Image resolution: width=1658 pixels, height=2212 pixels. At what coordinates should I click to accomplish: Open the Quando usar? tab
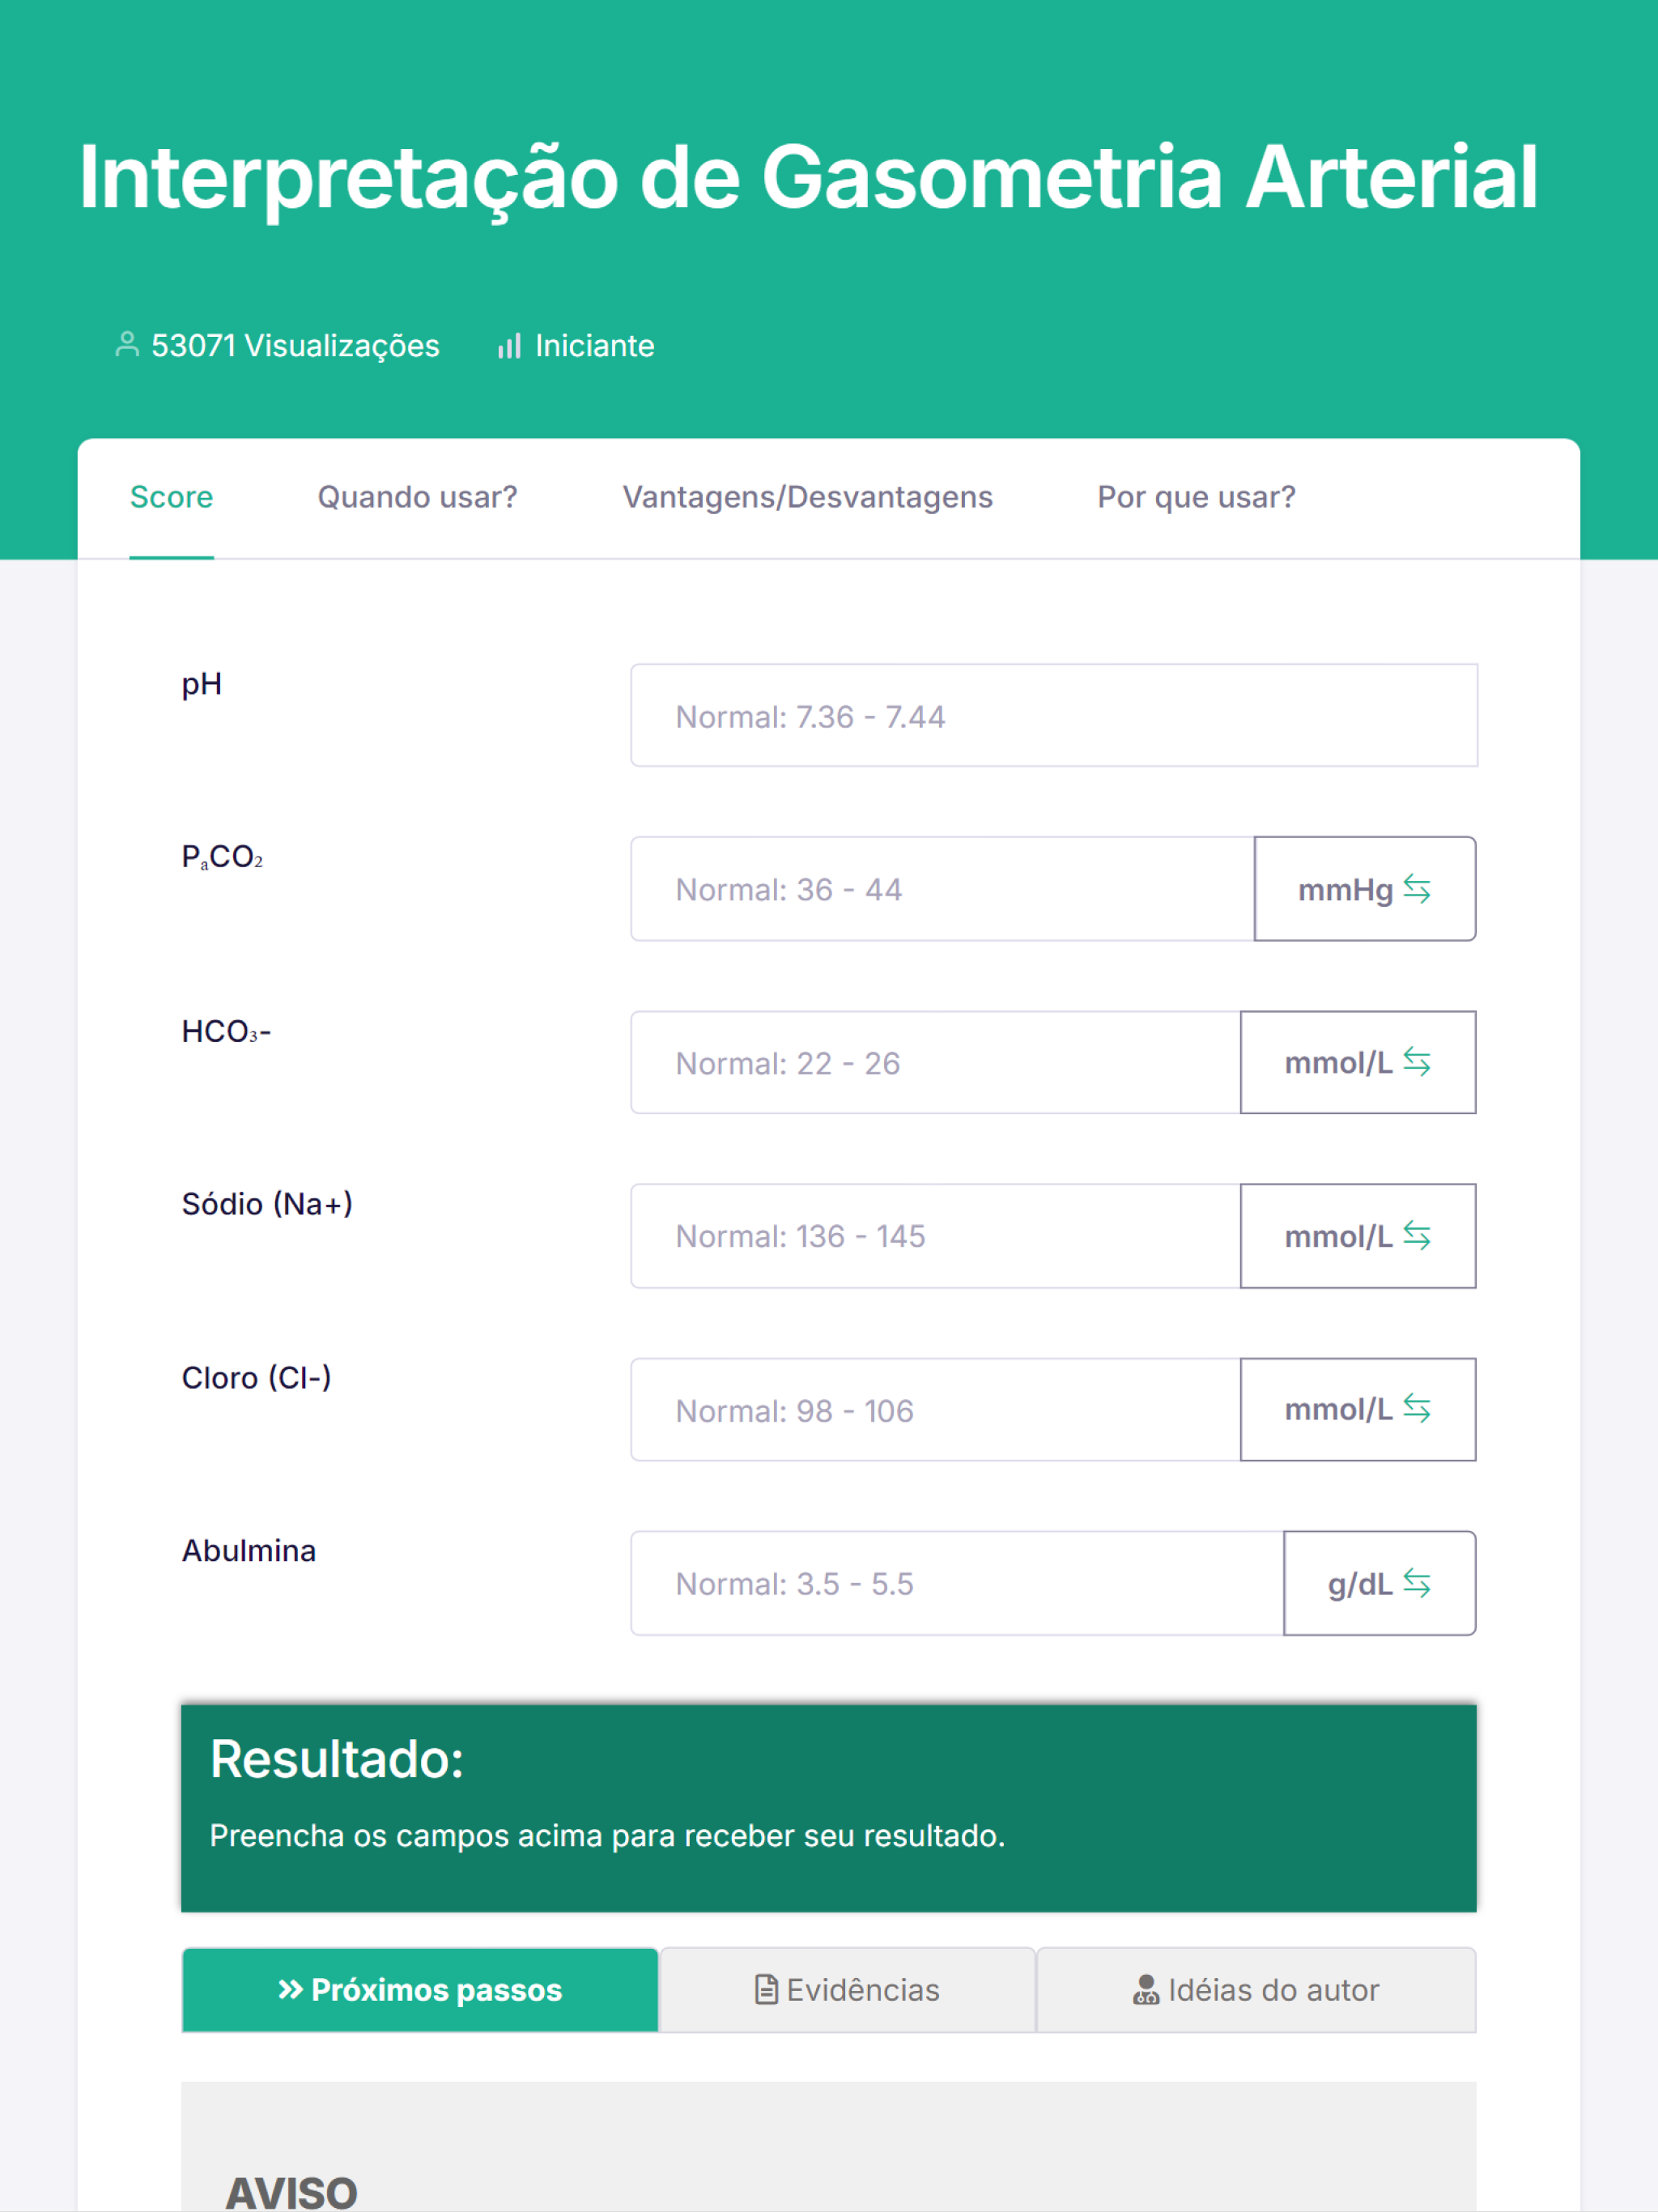click(x=418, y=497)
